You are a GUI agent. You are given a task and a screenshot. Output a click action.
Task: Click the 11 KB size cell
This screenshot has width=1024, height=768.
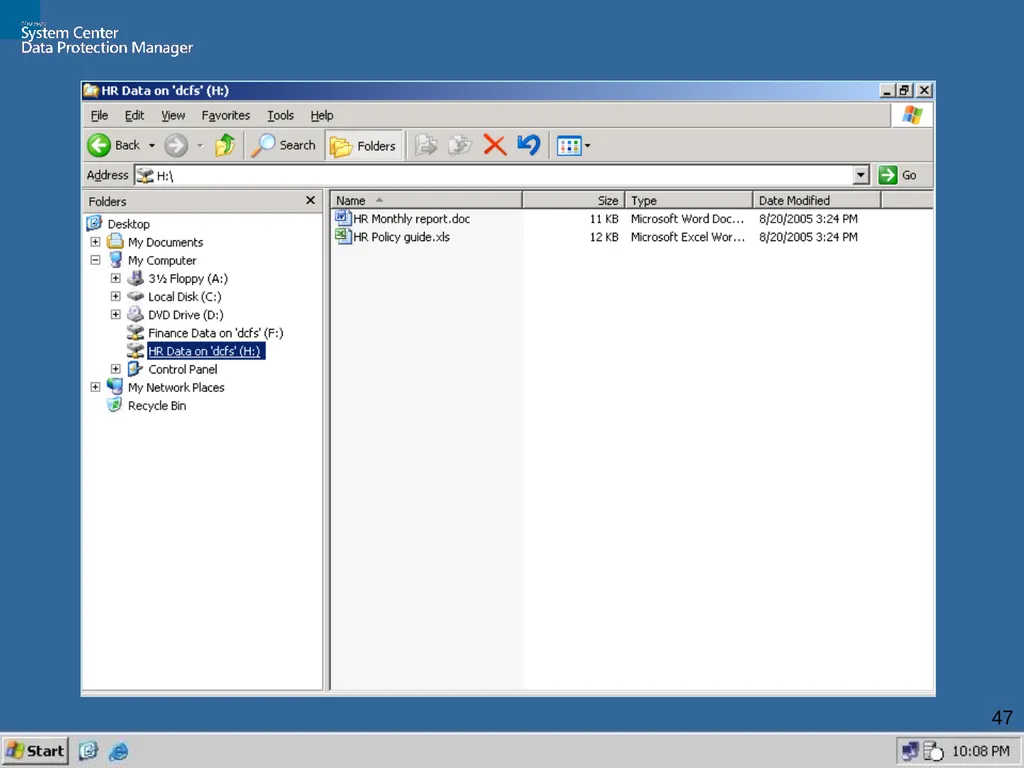click(x=604, y=219)
